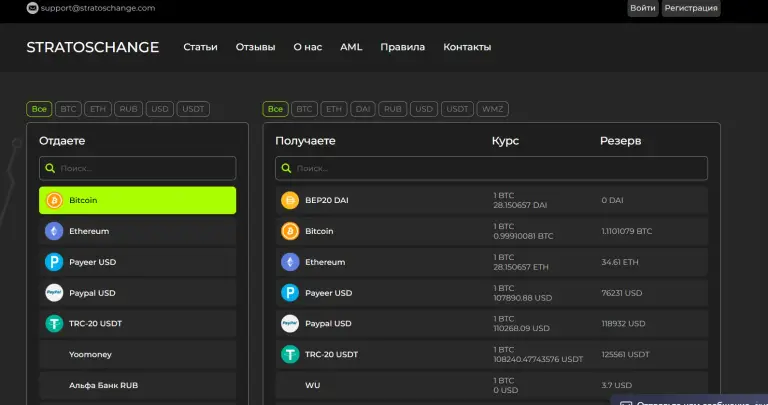The image size is (768, 405).
Task: Click the Paypal USD icon in Получаете list
Action: [290, 324]
